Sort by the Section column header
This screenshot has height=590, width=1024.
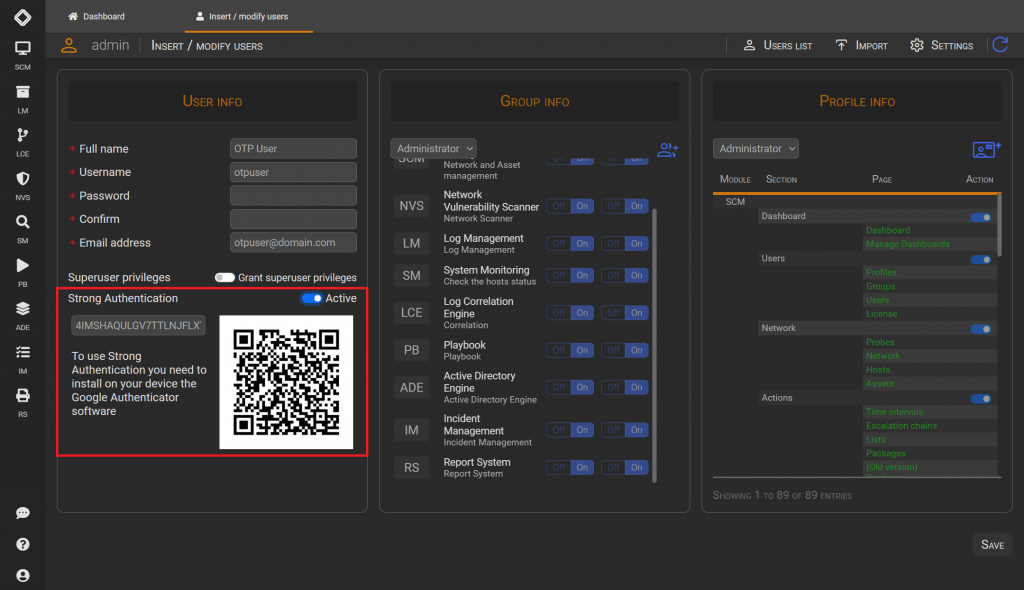[x=781, y=179]
